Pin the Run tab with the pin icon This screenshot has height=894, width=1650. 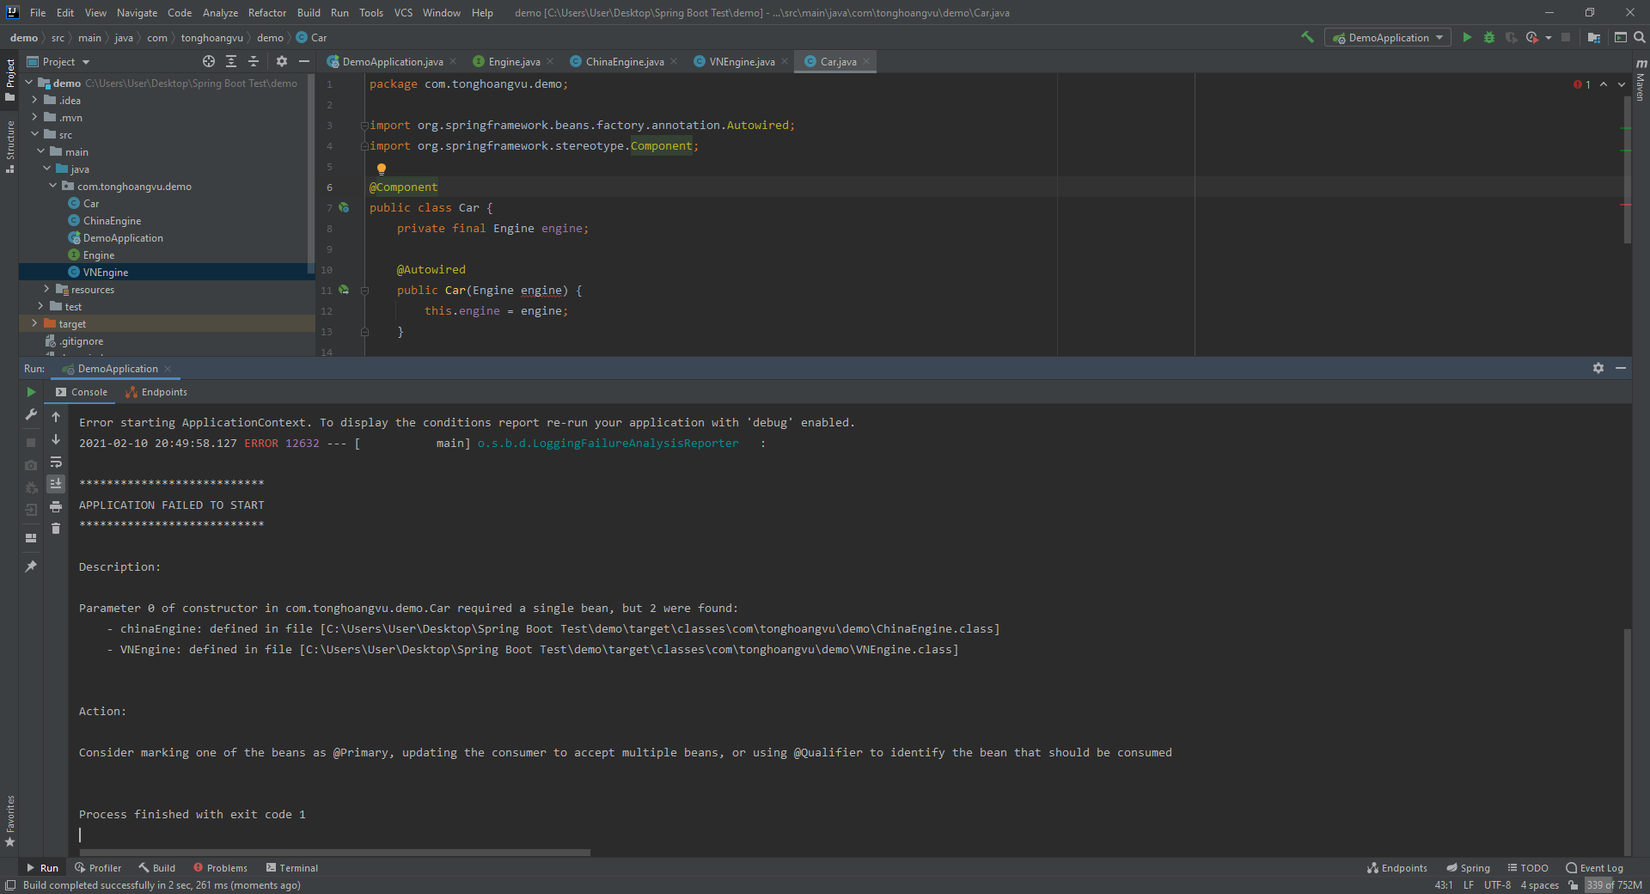(31, 567)
